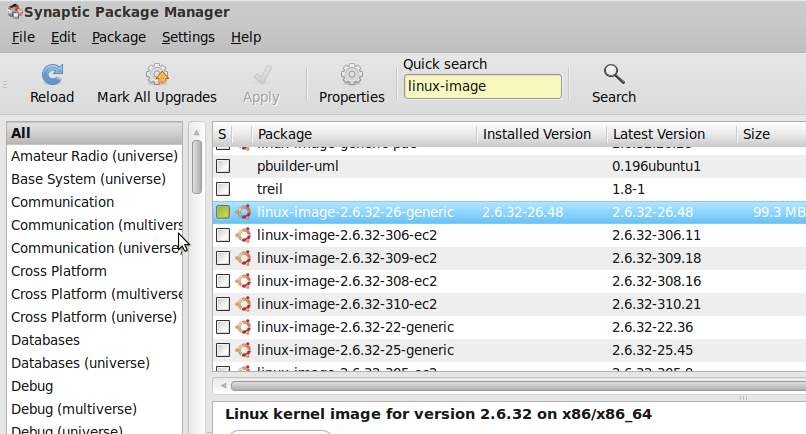This screenshot has height=434, width=806.
Task: Open the Settings menu
Action: point(188,37)
